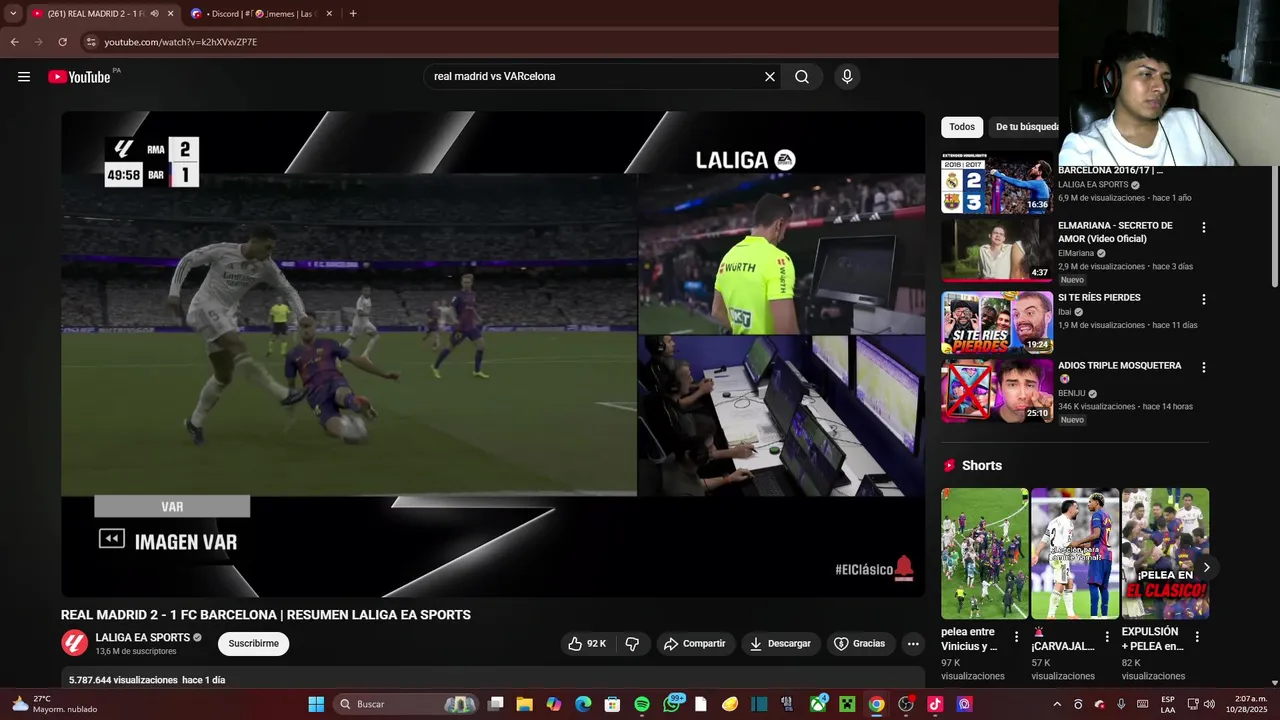1280x720 pixels.
Task: Go back with the browser arrow
Action: point(14,42)
